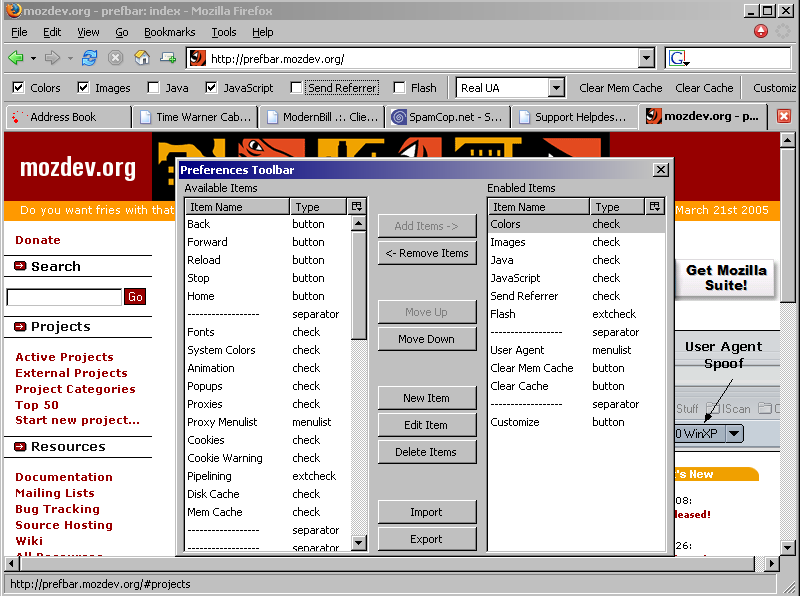Sort Enabled Items by Type header

(x=617, y=207)
